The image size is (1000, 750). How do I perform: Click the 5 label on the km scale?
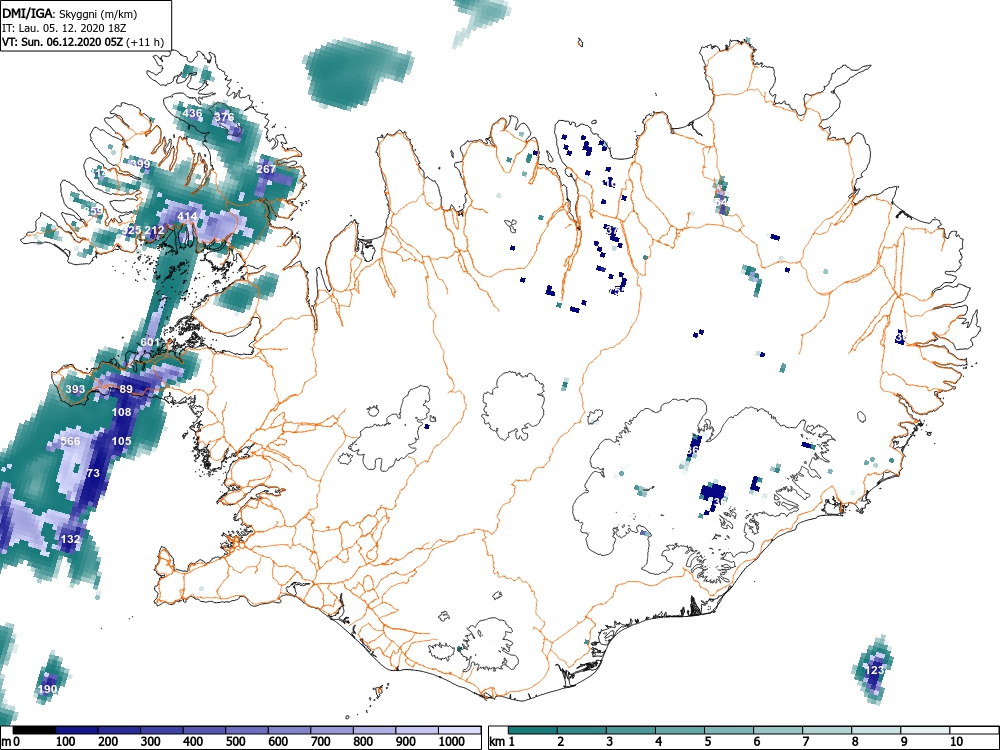pyautogui.click(x=707, y=741)
